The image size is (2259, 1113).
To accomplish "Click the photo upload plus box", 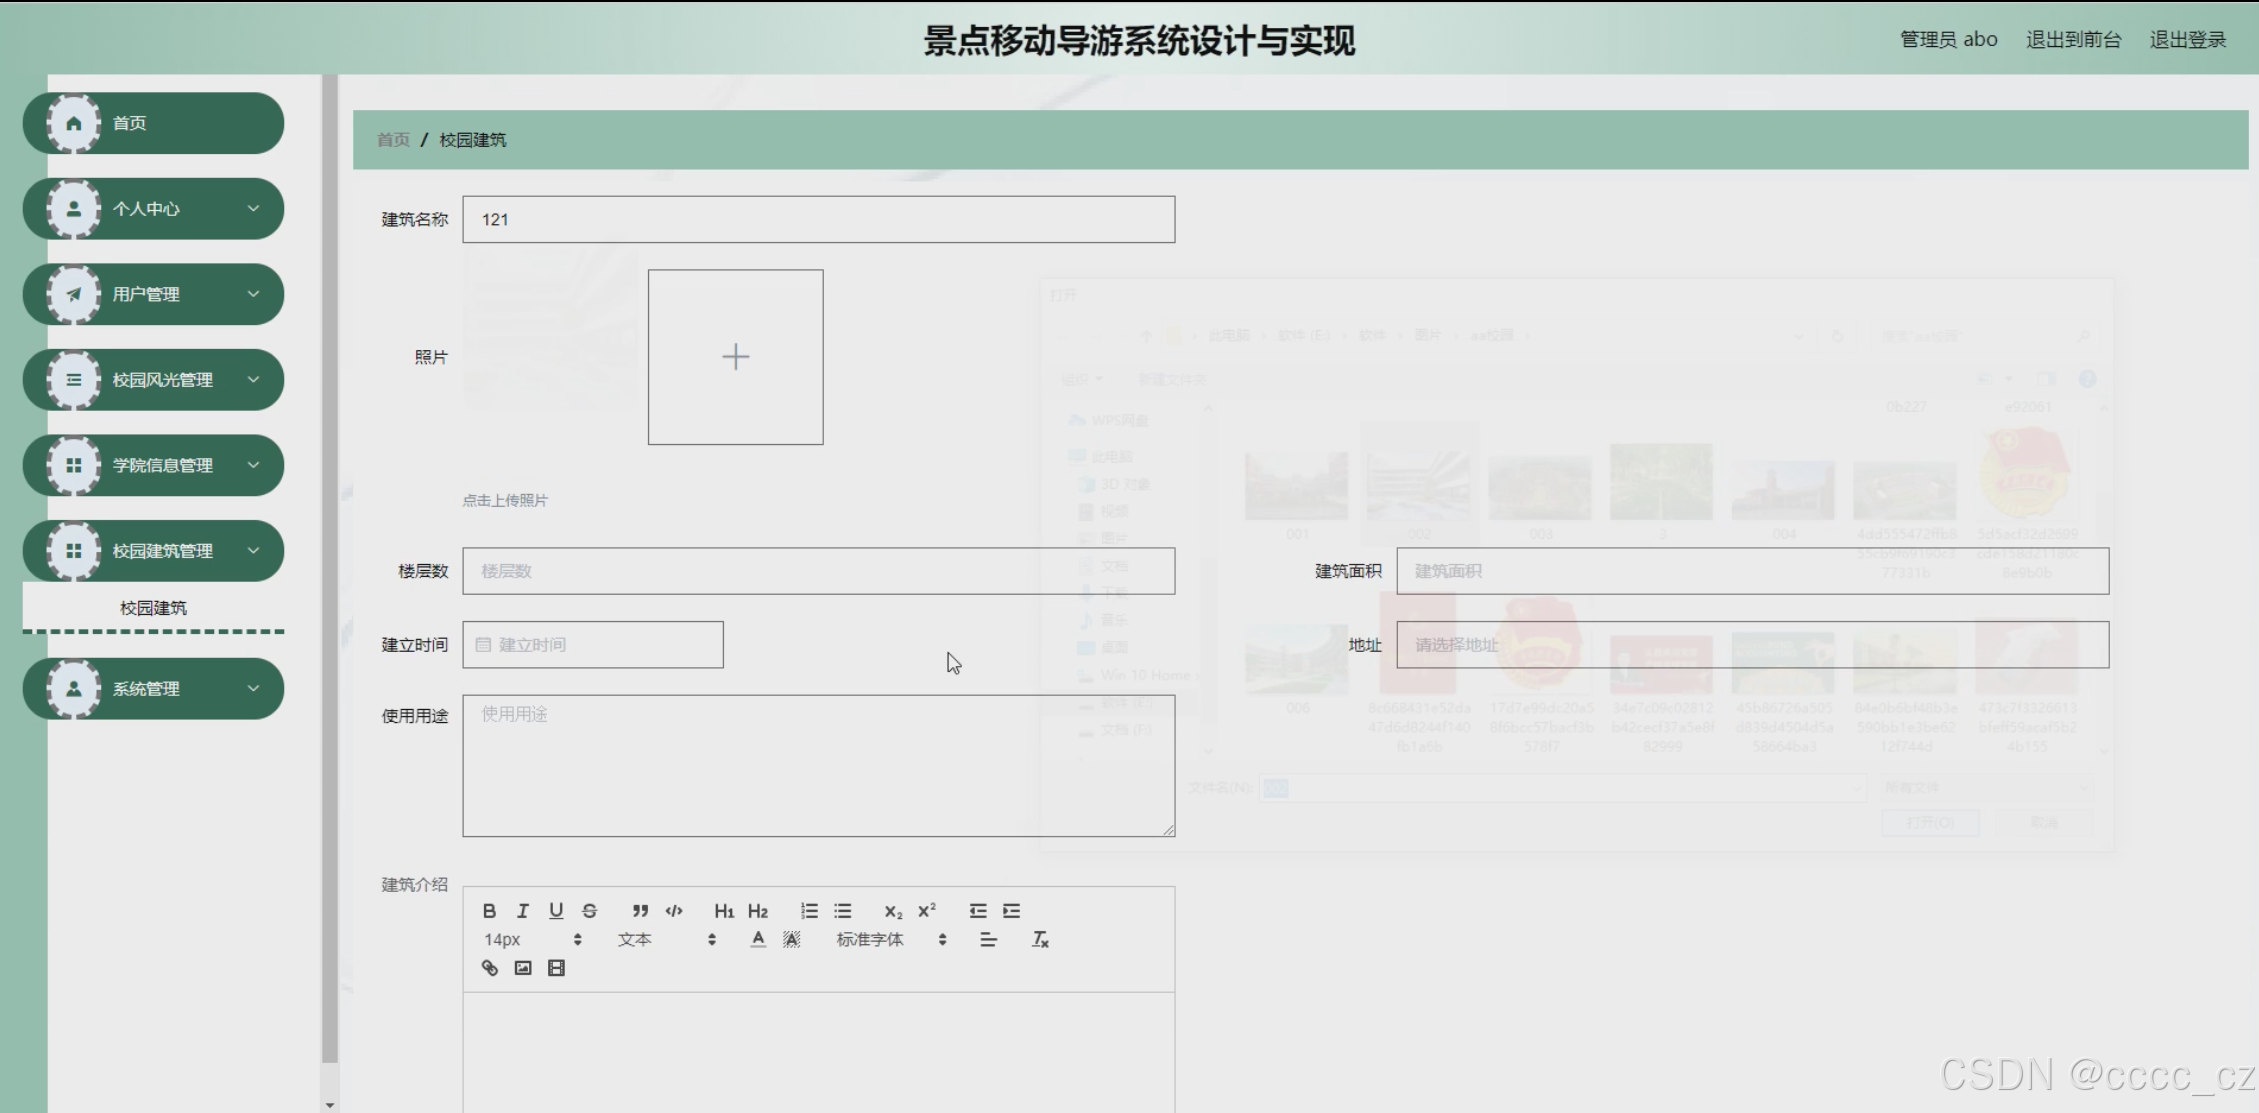I will point(735,357).
